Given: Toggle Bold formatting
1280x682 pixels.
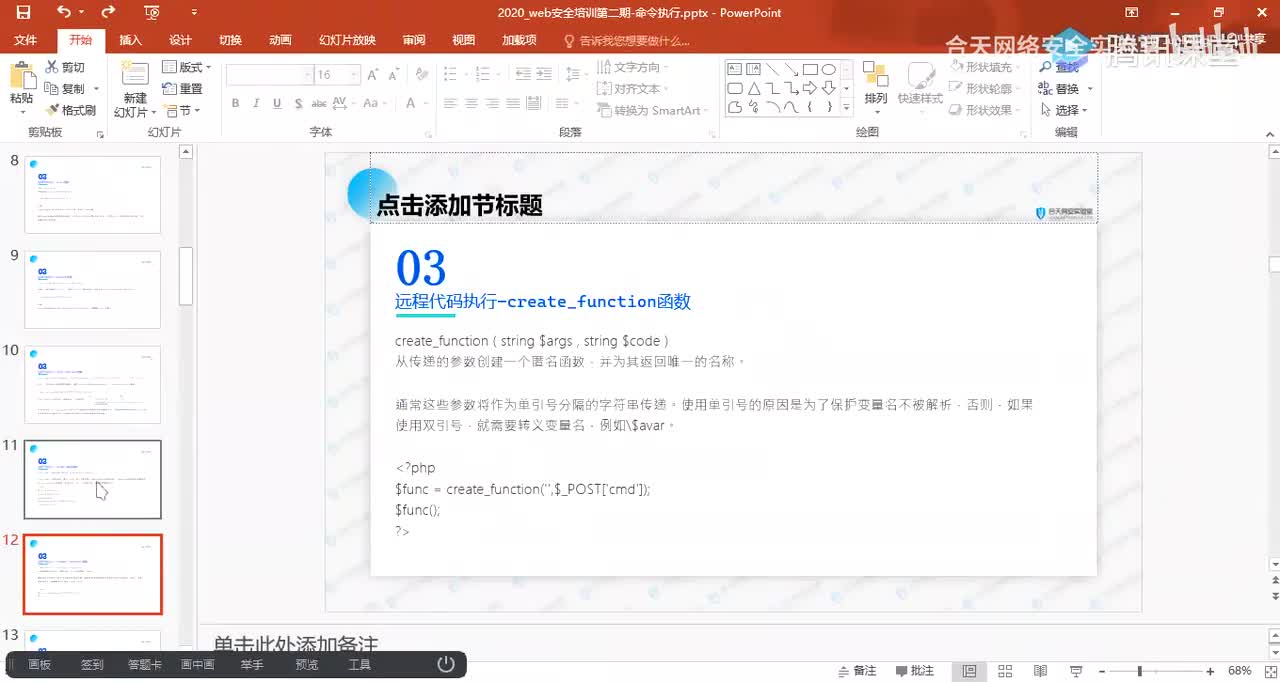Looking at the screenshot, I should [235, 103].
